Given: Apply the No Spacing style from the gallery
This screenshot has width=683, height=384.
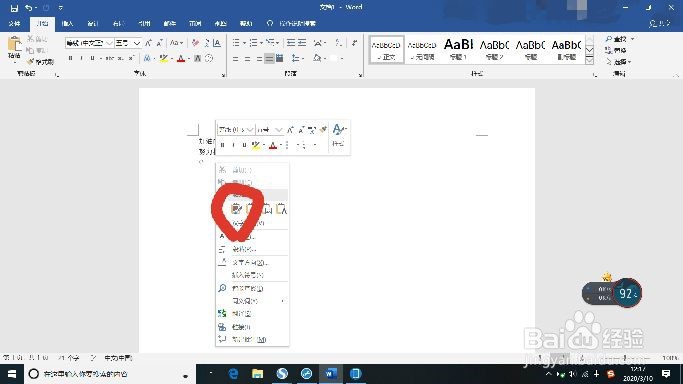Looking at the screenshot, I should pos(422,50).
